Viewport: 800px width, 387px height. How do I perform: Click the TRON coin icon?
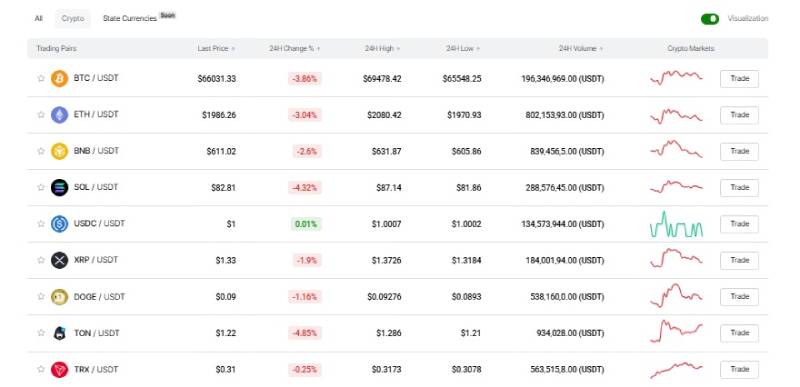click(x=59, y=369)
